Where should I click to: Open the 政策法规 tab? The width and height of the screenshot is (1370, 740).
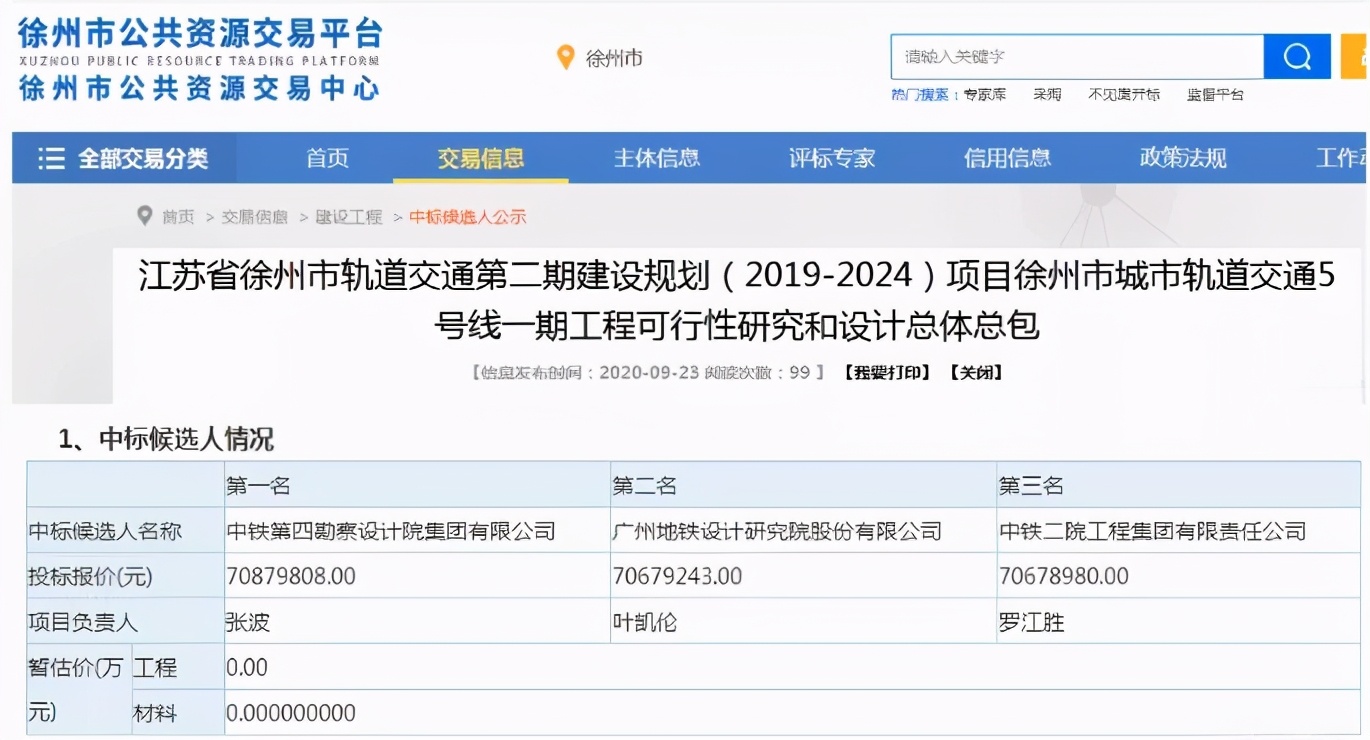pos(1183,158)
